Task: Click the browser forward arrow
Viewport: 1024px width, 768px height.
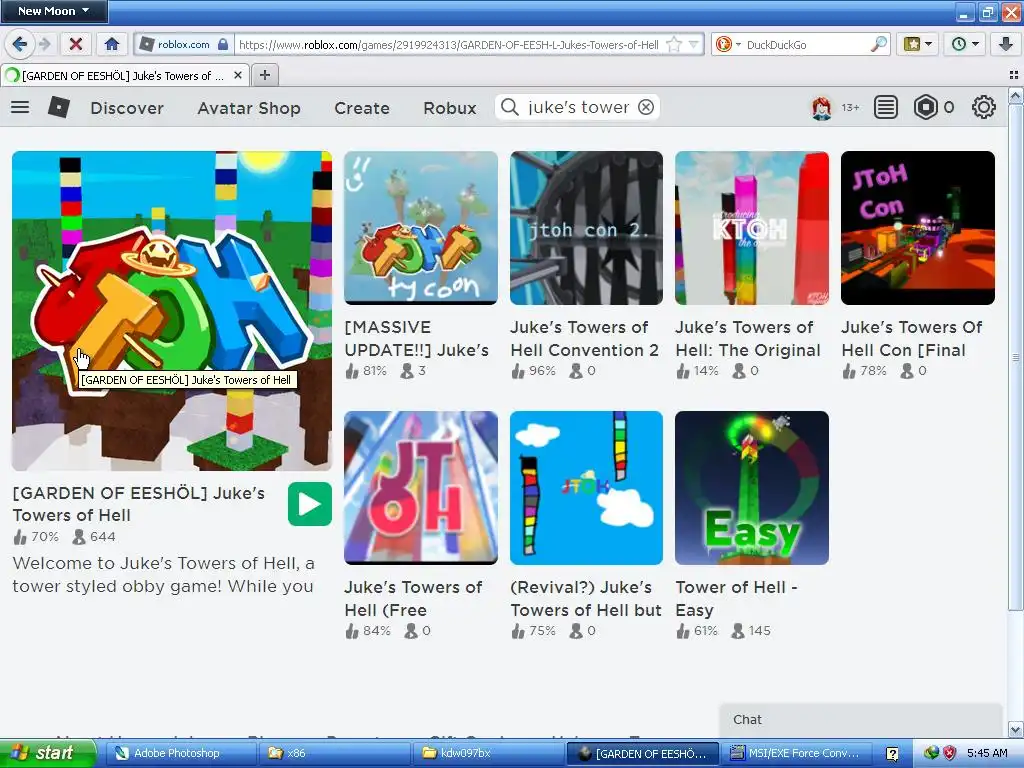Action: (44, 44)
